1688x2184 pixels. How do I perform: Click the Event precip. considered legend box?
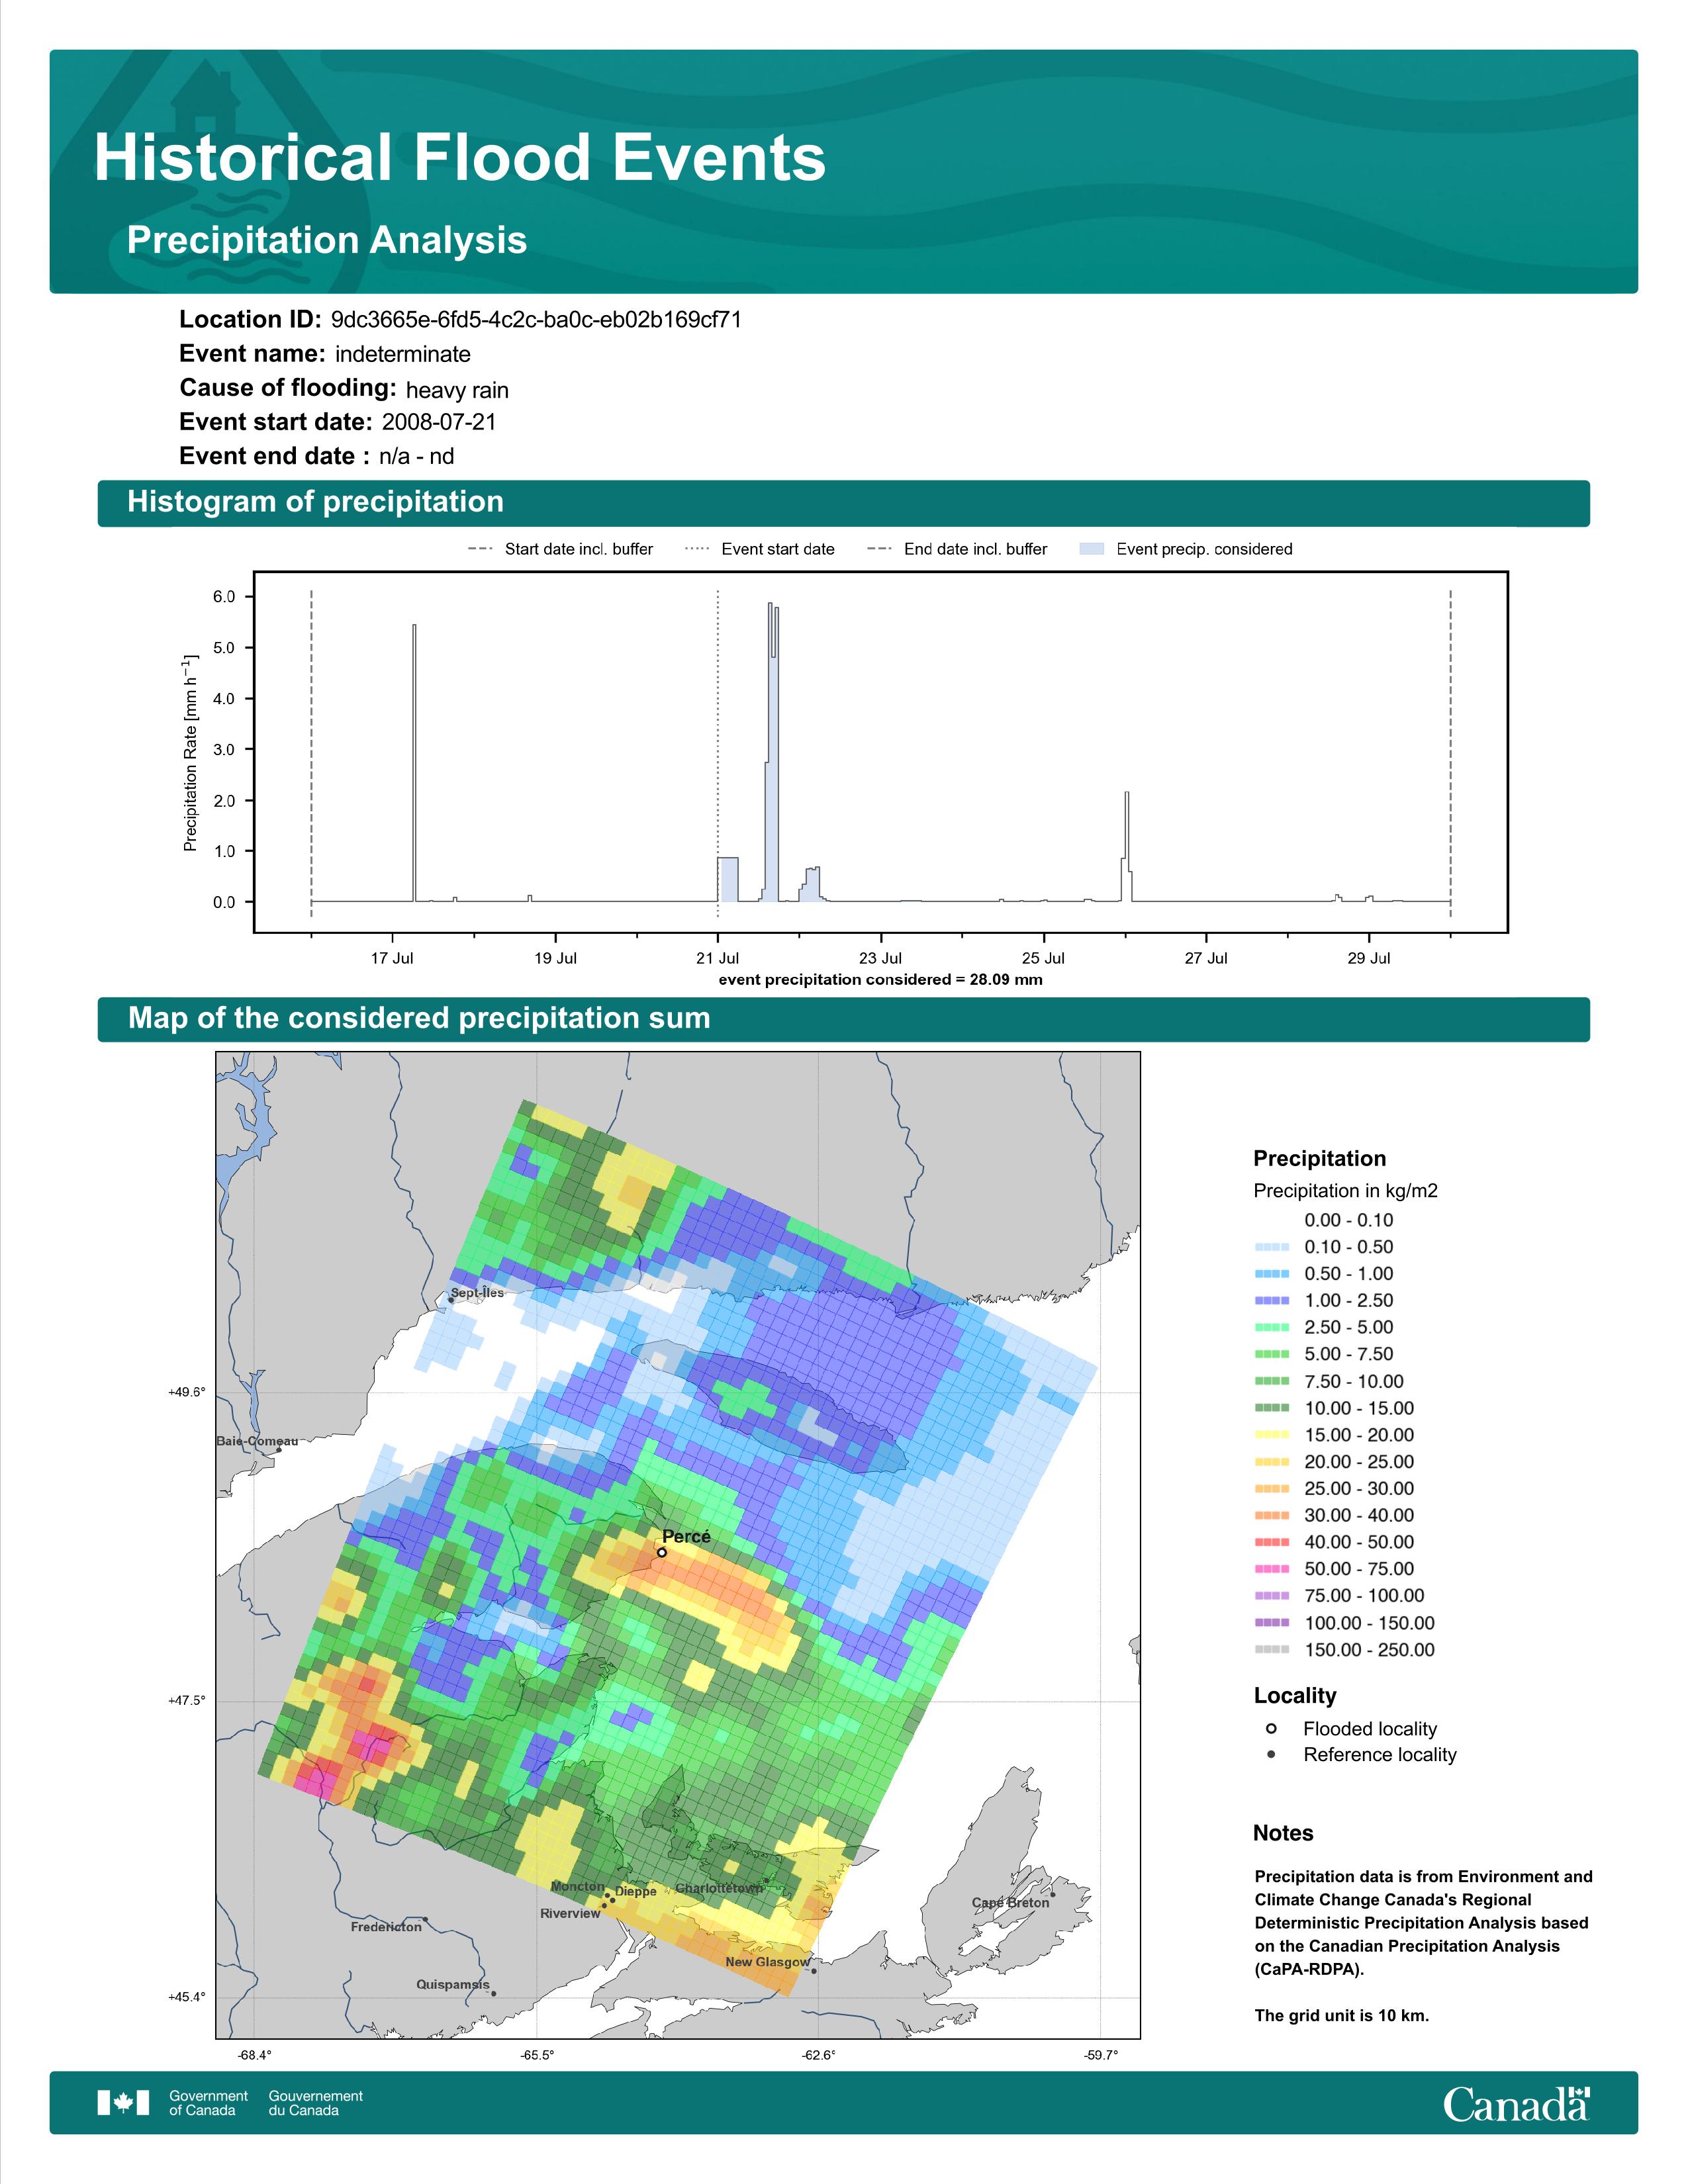pos(1092,549)
